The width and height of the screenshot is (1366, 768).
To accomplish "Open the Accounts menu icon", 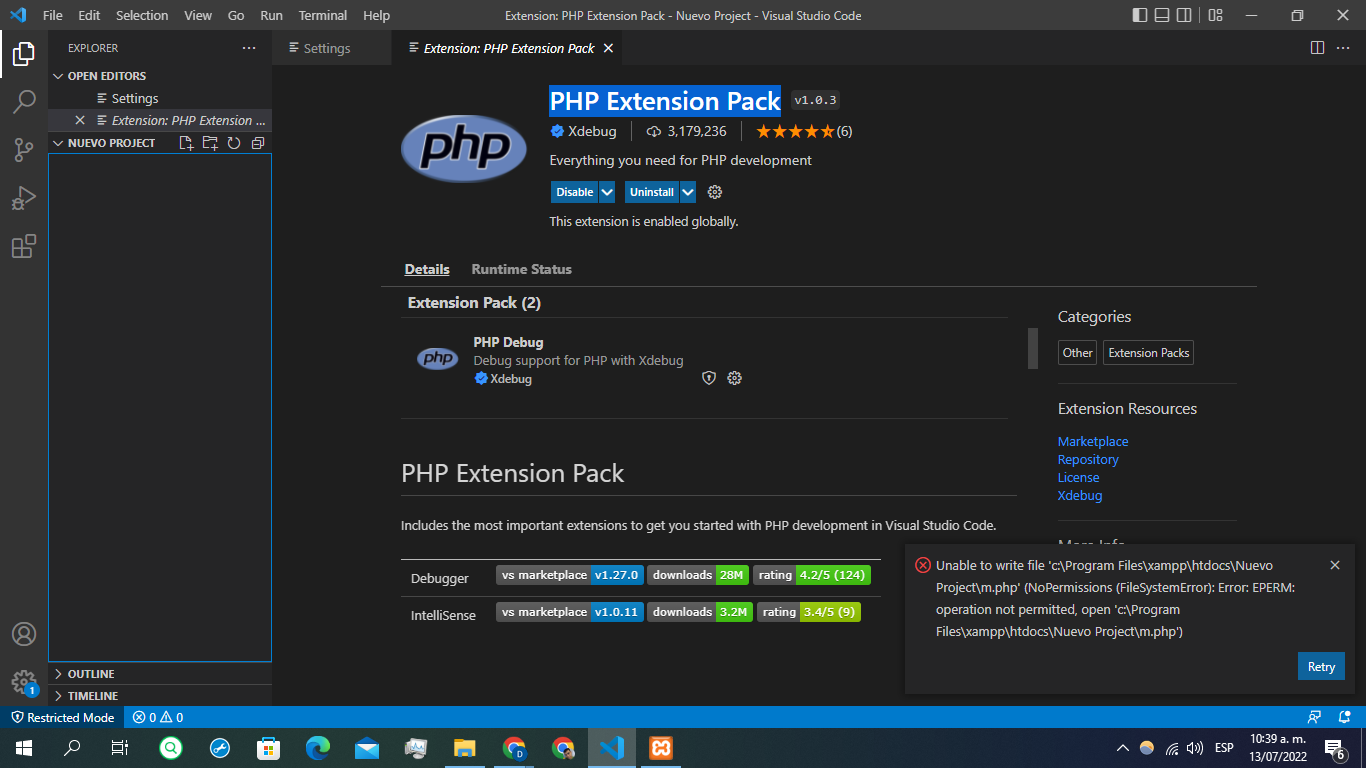I will (24, 634).
